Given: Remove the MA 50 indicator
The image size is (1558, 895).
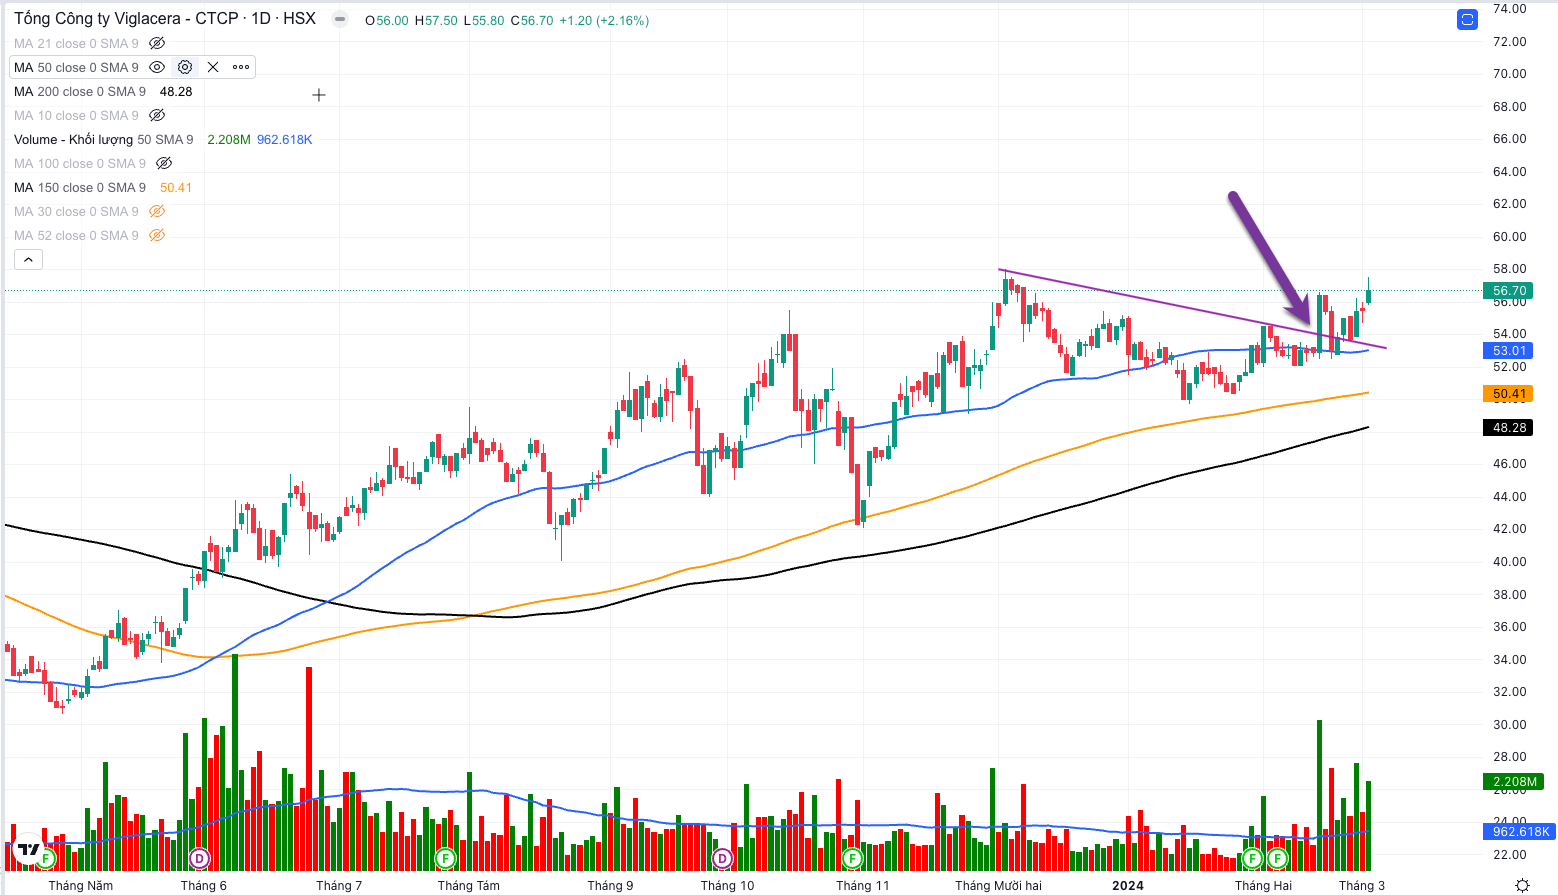Looking at the screenshot, I should coord(213,67).
